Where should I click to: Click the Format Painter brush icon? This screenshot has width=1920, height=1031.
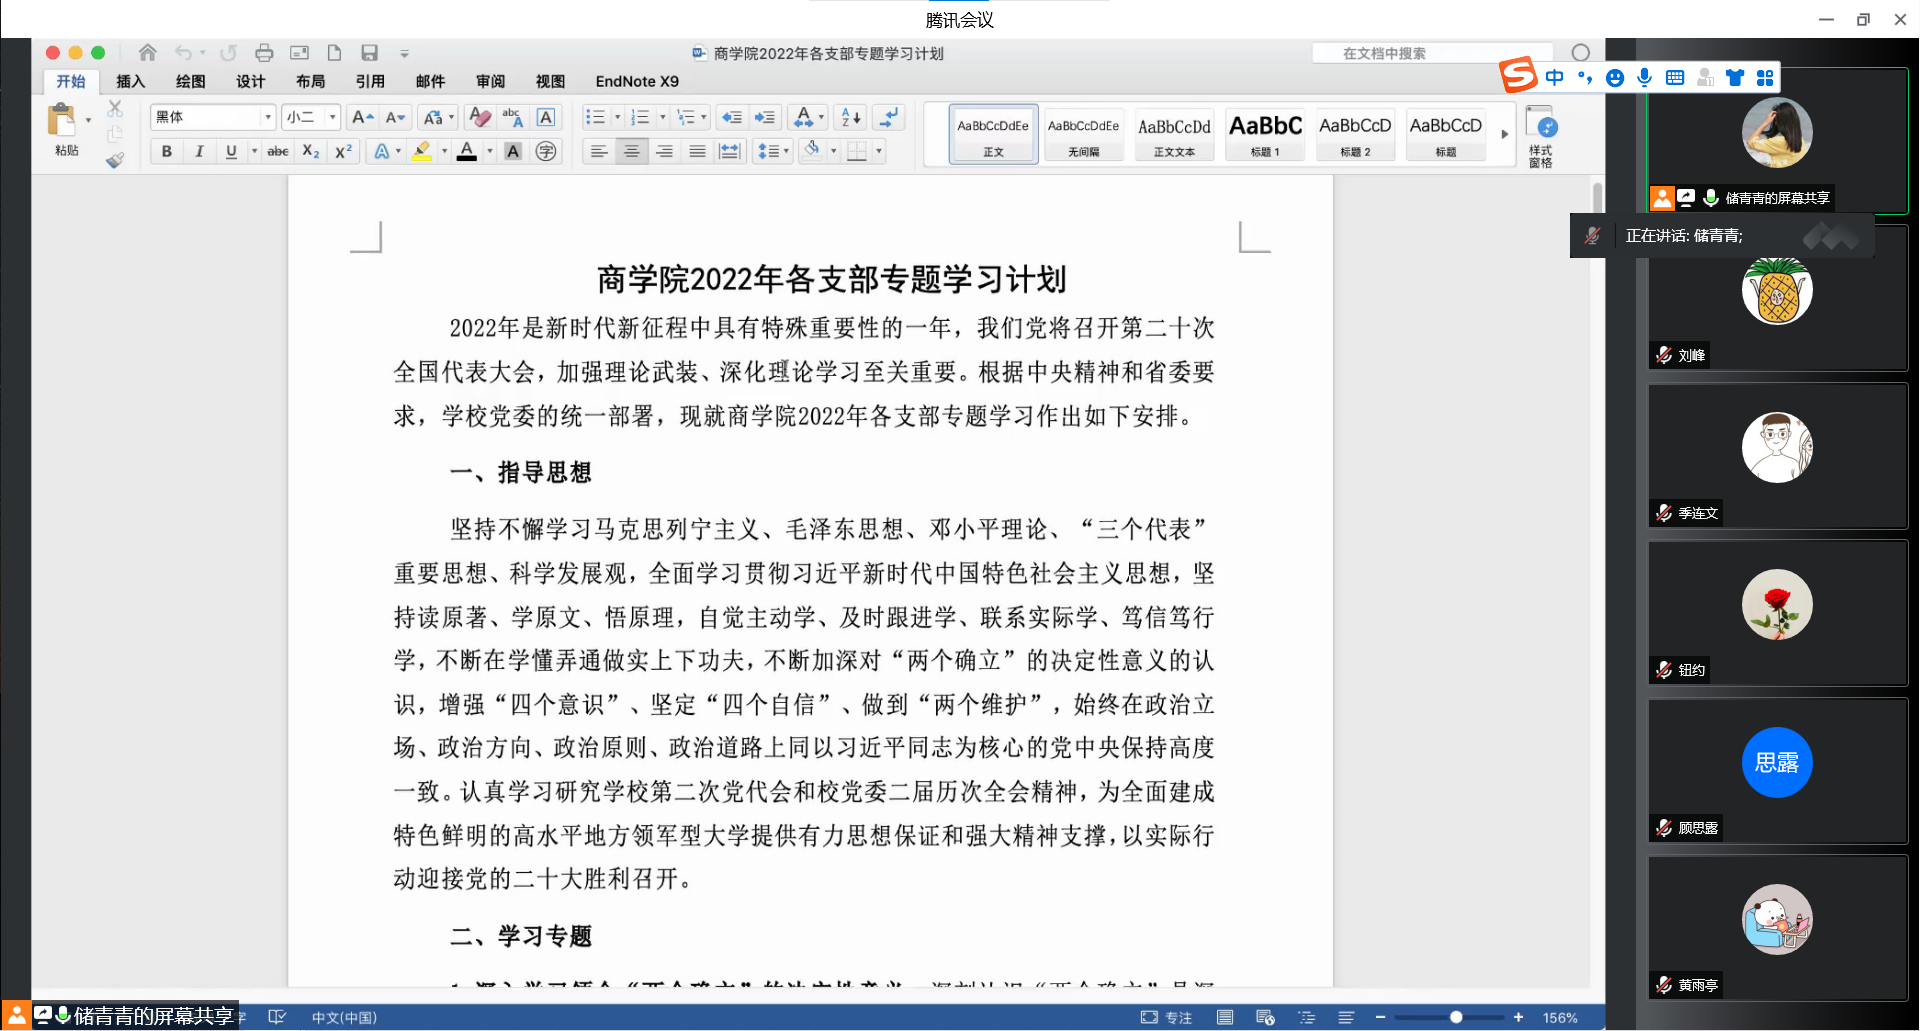[115, 159]
